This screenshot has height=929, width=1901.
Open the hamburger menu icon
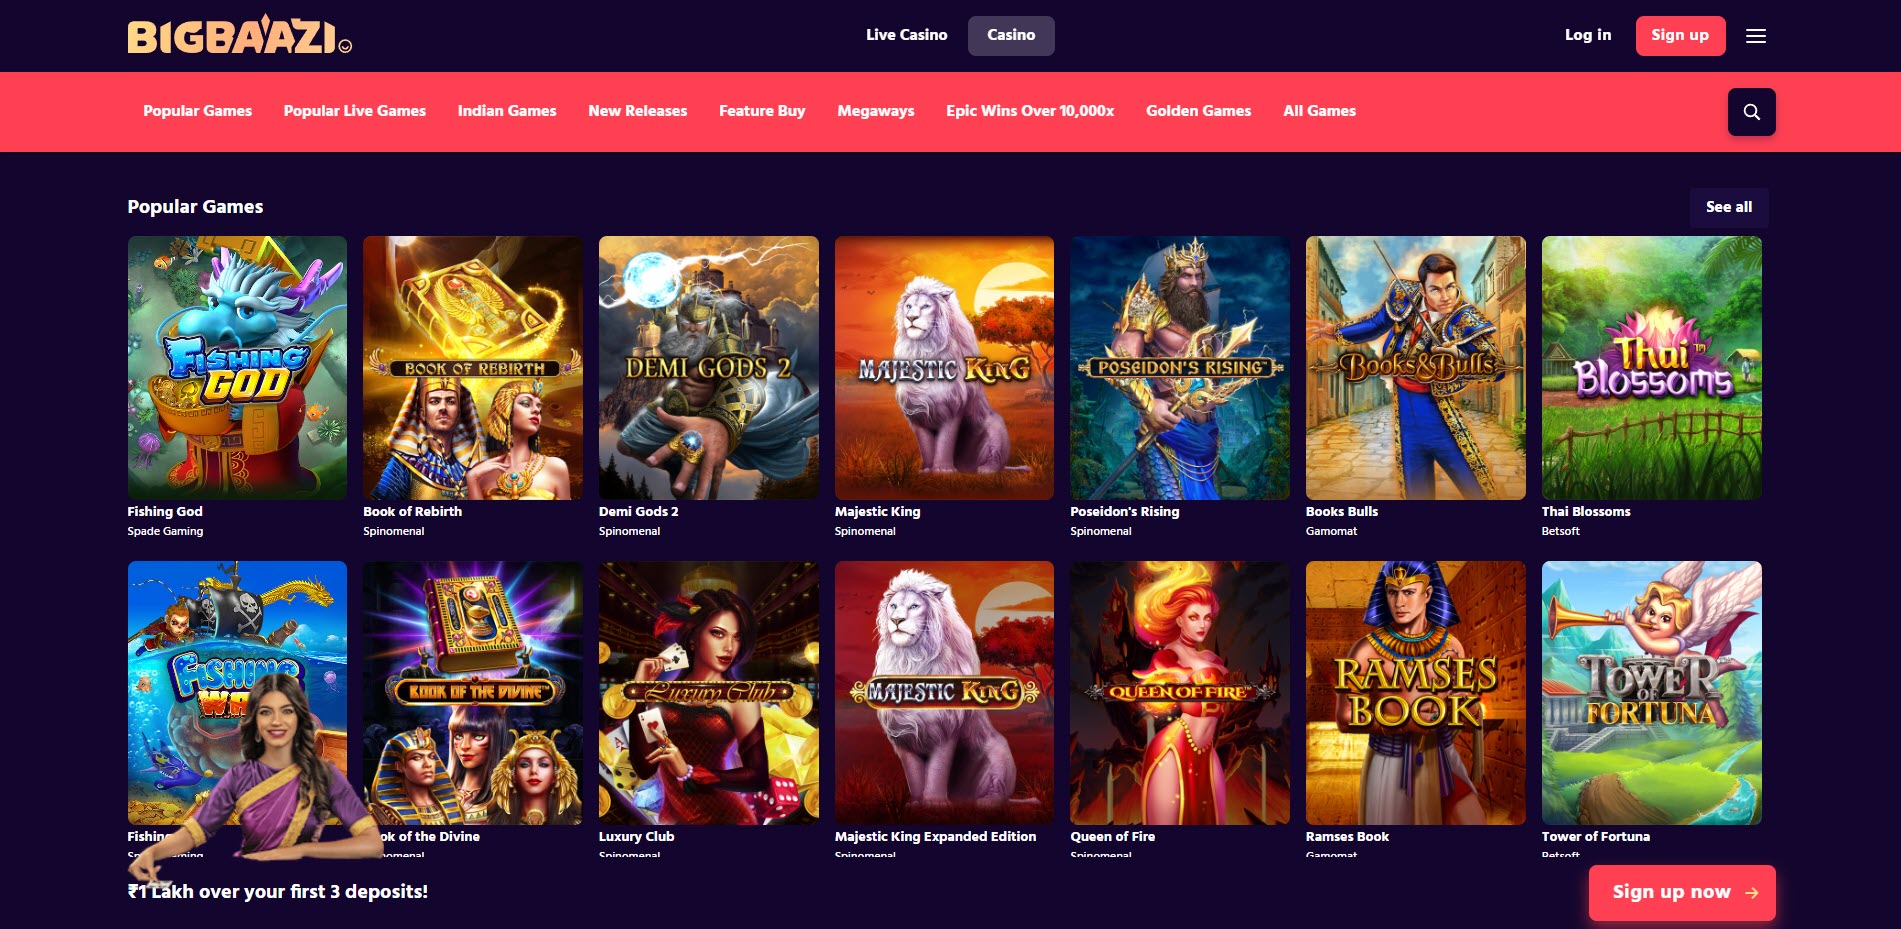(1755, 36)
